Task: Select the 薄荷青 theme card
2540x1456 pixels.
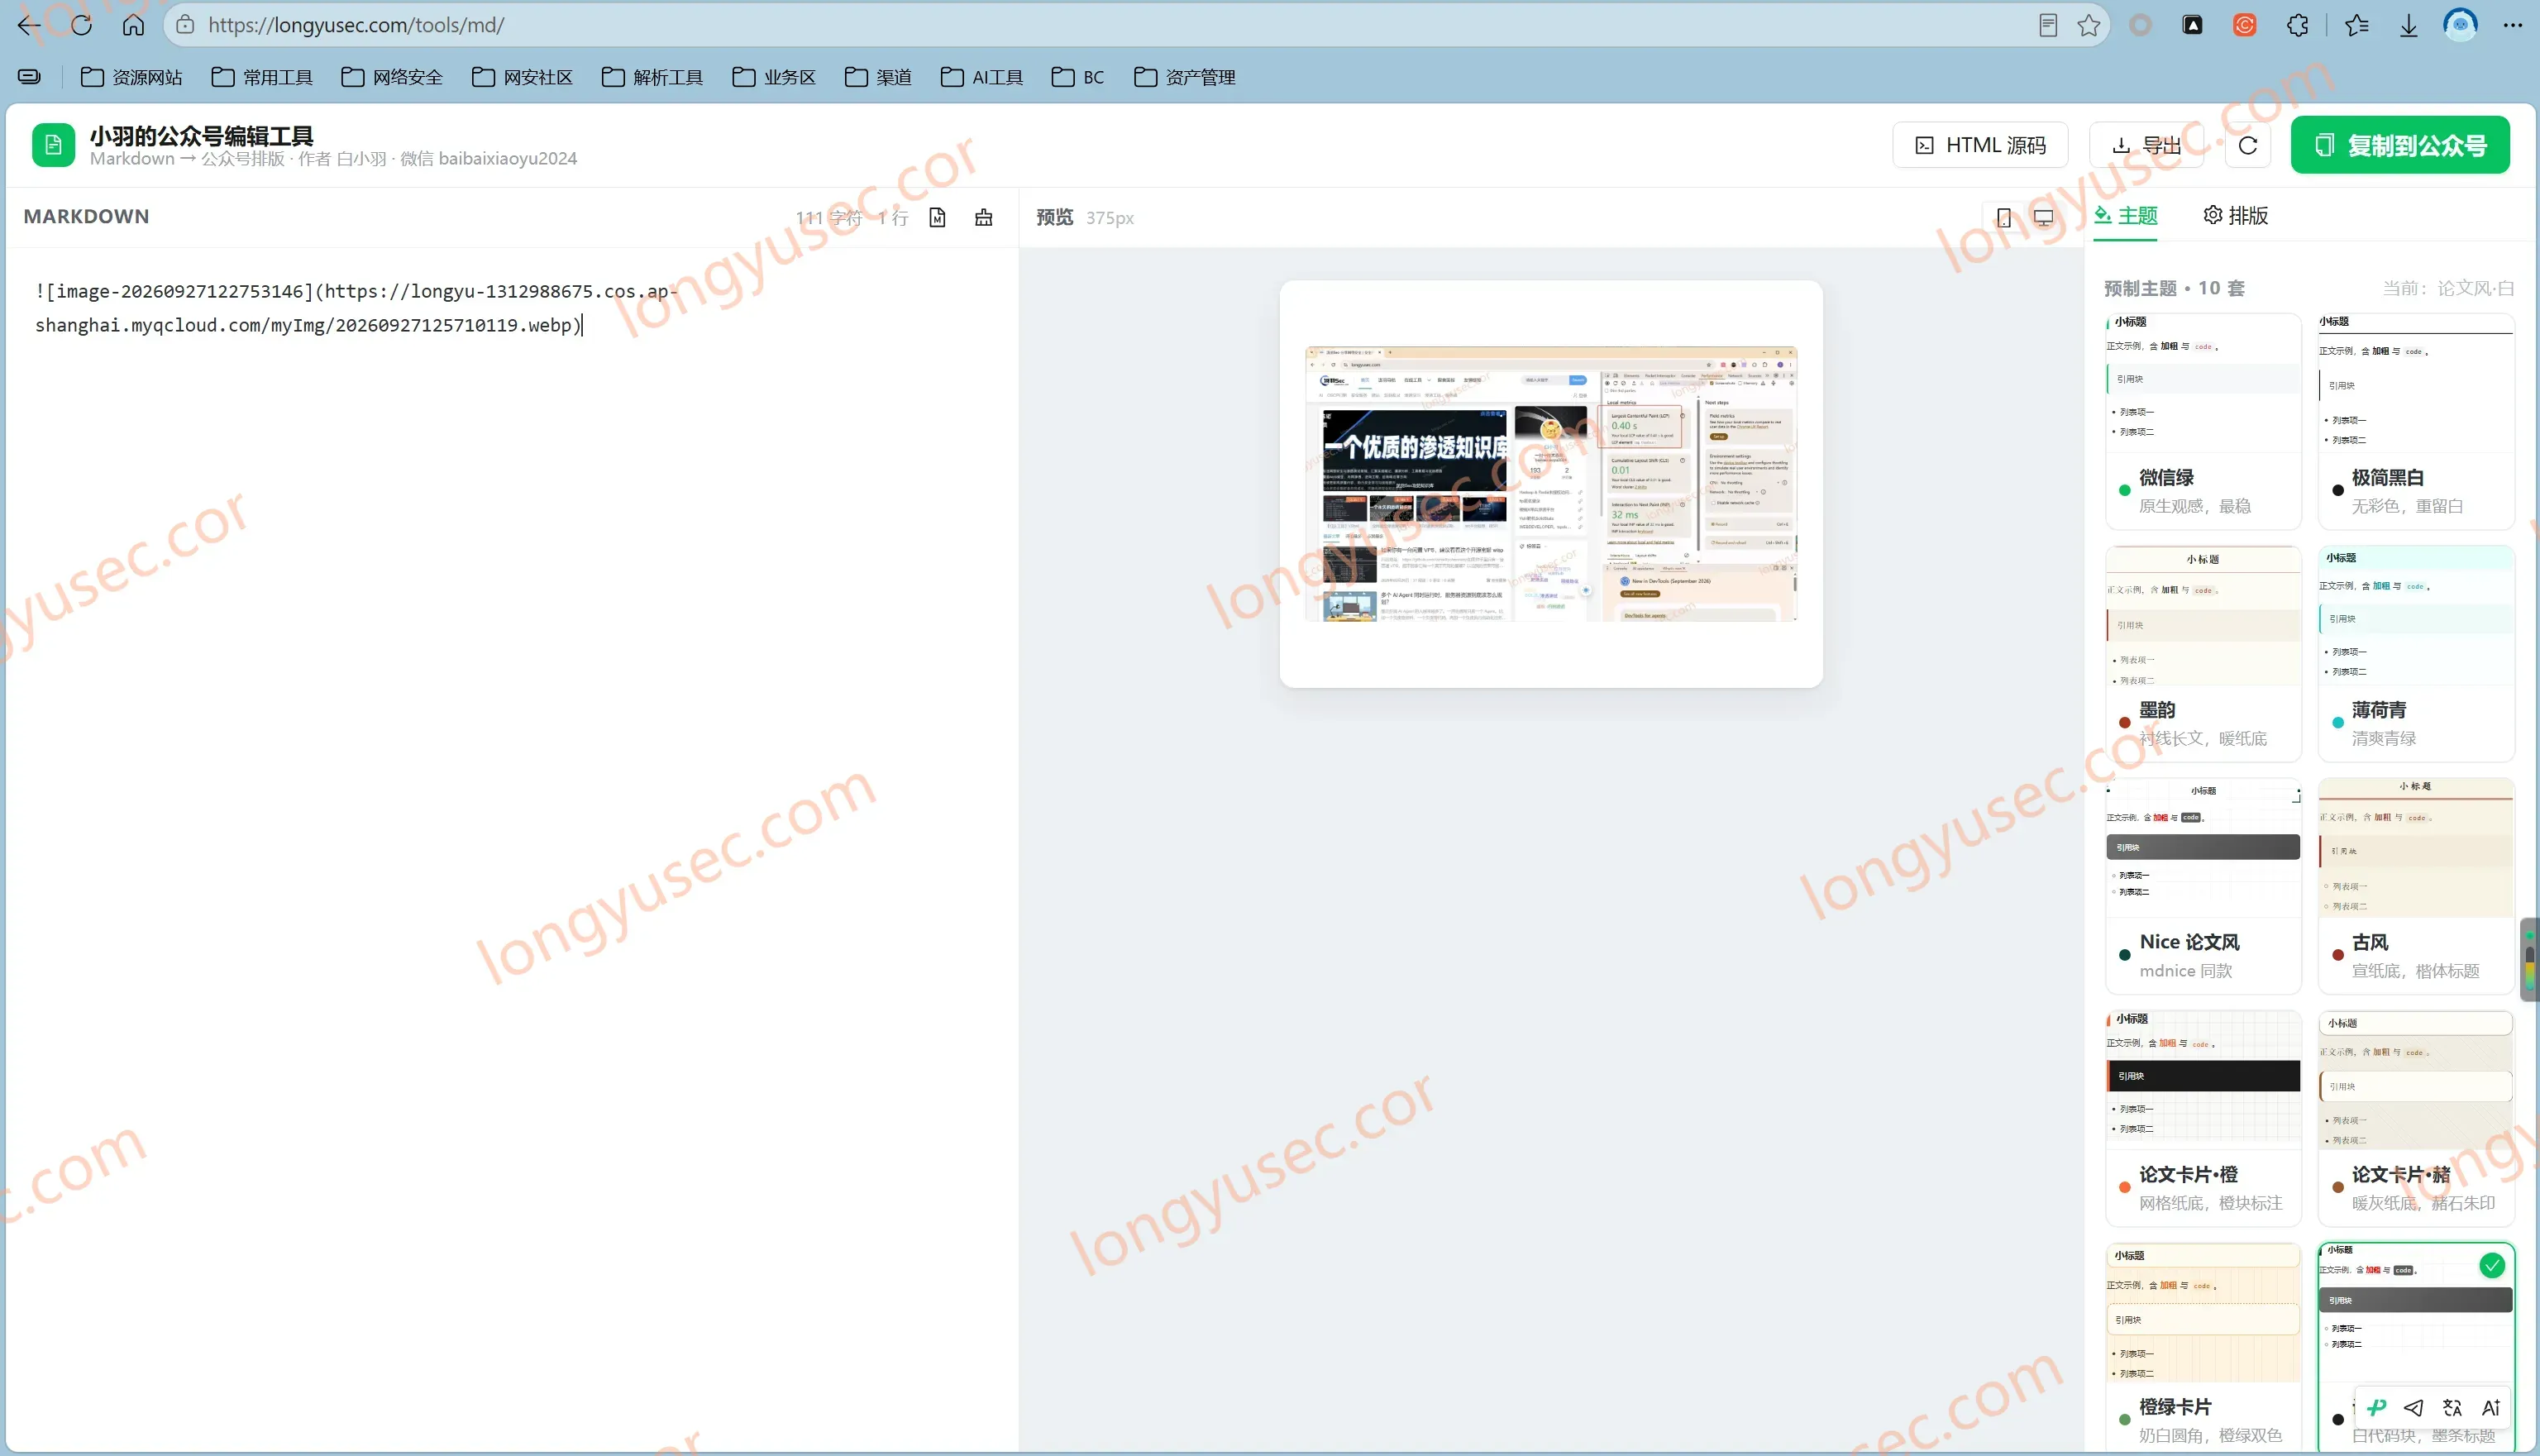Action: (2416, 653)
